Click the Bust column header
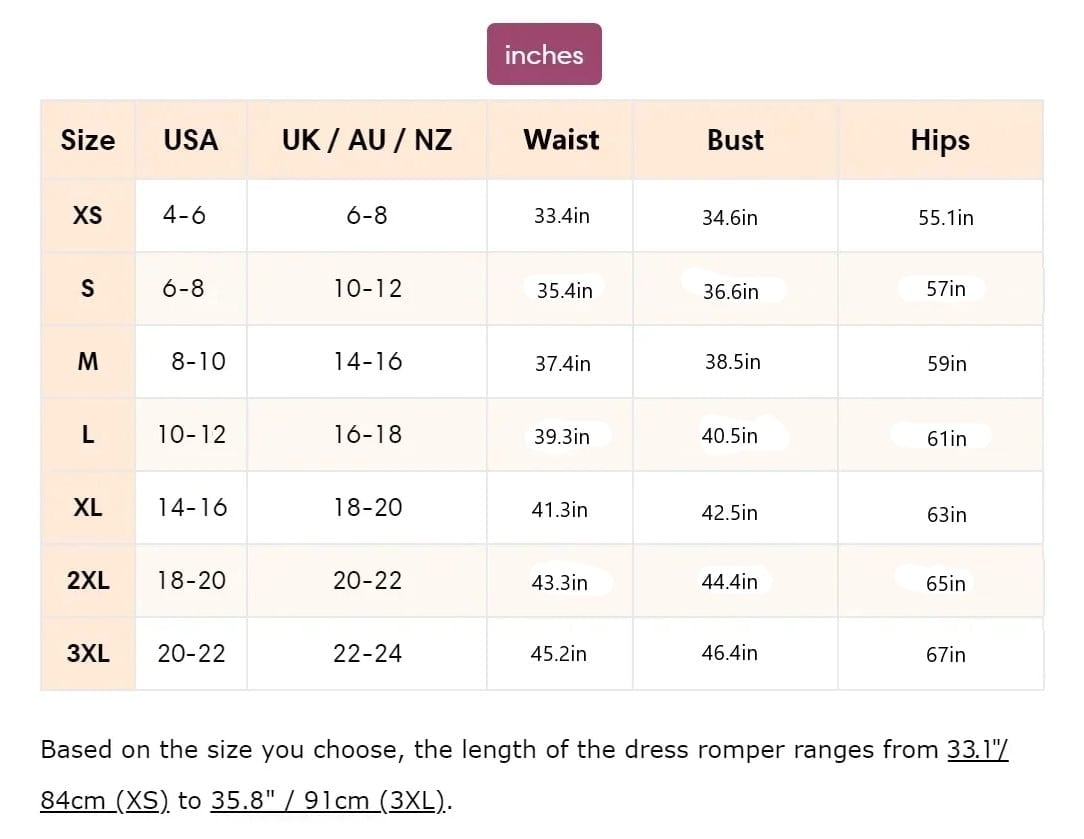 tap(735, 140)
